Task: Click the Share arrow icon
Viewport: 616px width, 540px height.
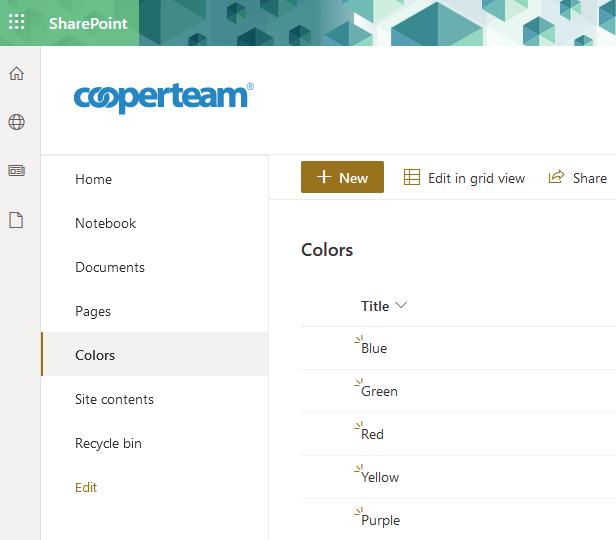Action: click(556, 177)
